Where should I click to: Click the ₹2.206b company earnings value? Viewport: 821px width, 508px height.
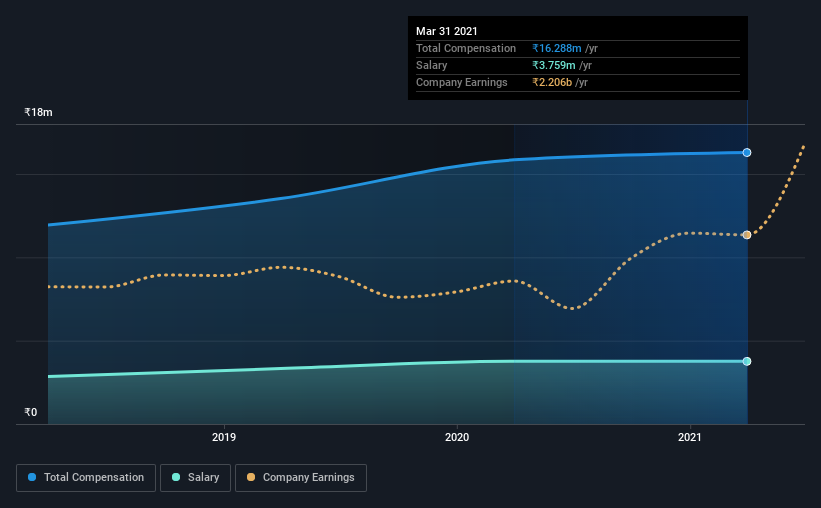tap(552, 82)
